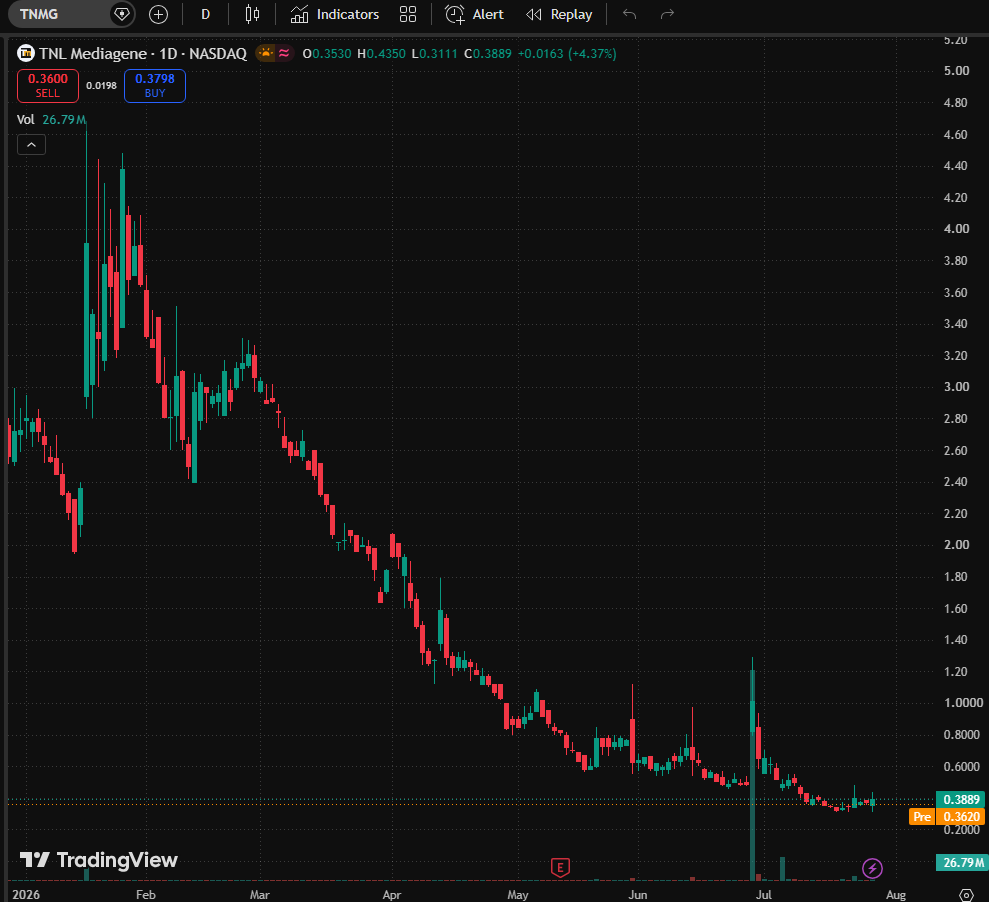Click the earnings E marker

point(560,868)
